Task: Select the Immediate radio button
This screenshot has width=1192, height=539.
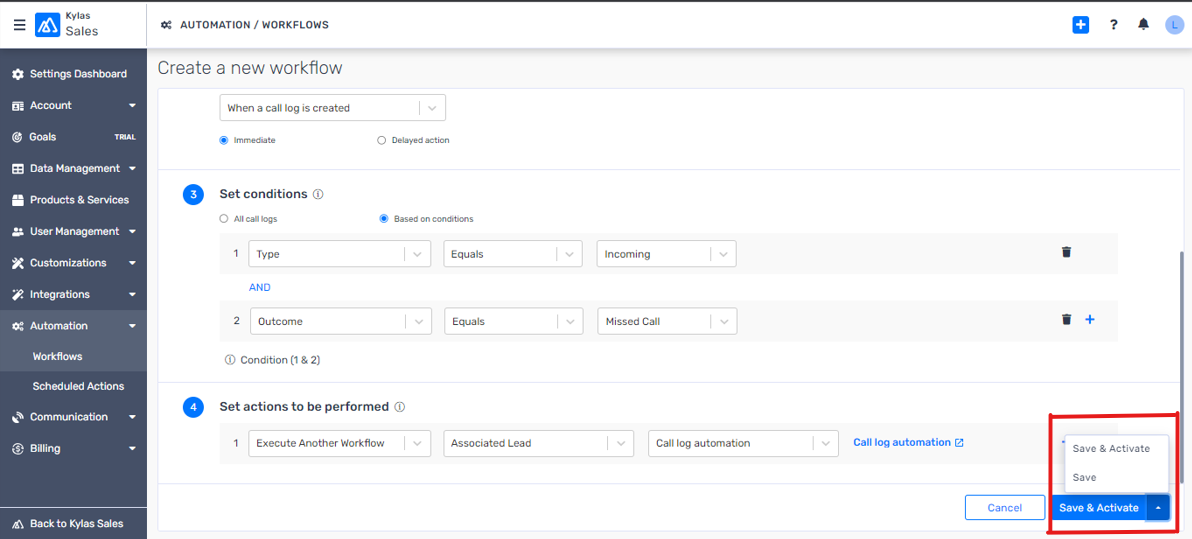Action: [224, 141]
